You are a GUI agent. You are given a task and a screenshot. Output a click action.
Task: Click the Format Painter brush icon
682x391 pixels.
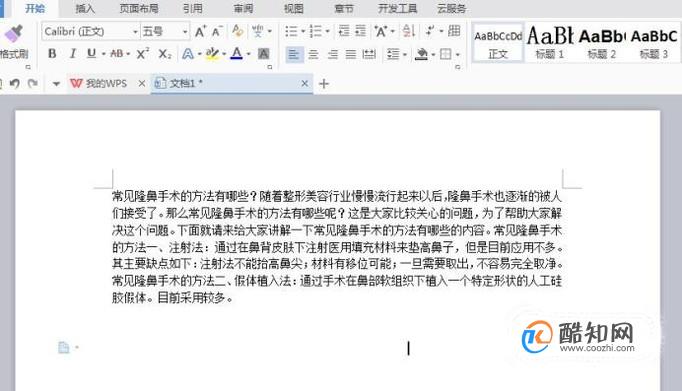point(13,33)
